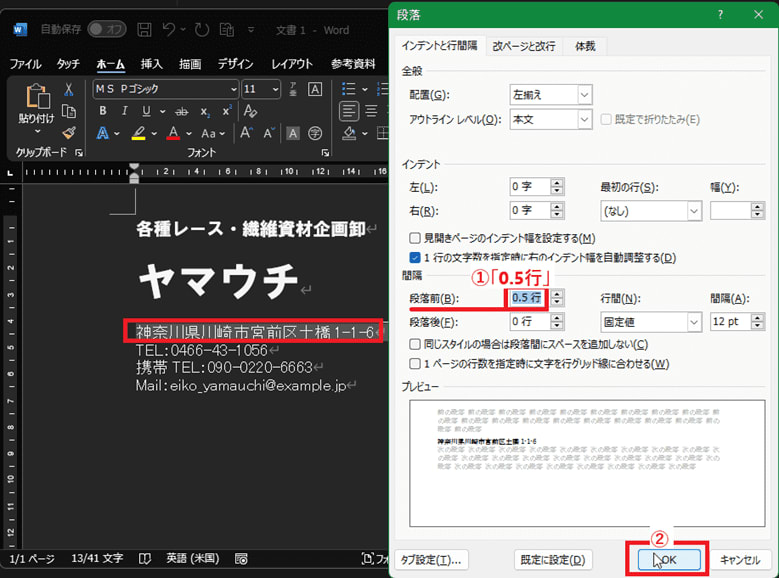779x578 pixels.
Task: Switch to the 改ページと改行 tab
Action: pyautogui.click(x=523, y=46)
